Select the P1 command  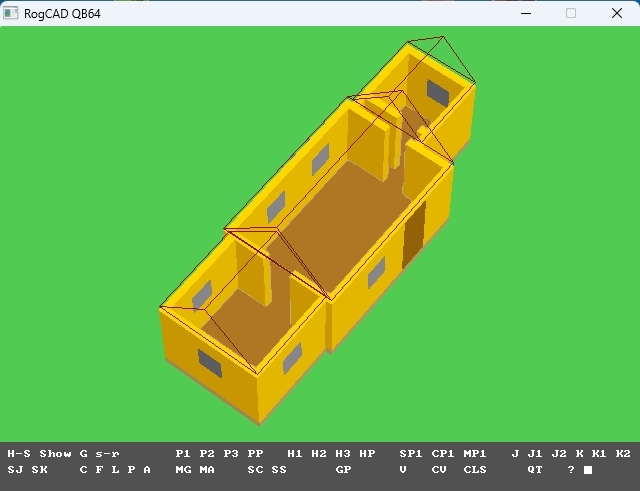pos(183,454)
